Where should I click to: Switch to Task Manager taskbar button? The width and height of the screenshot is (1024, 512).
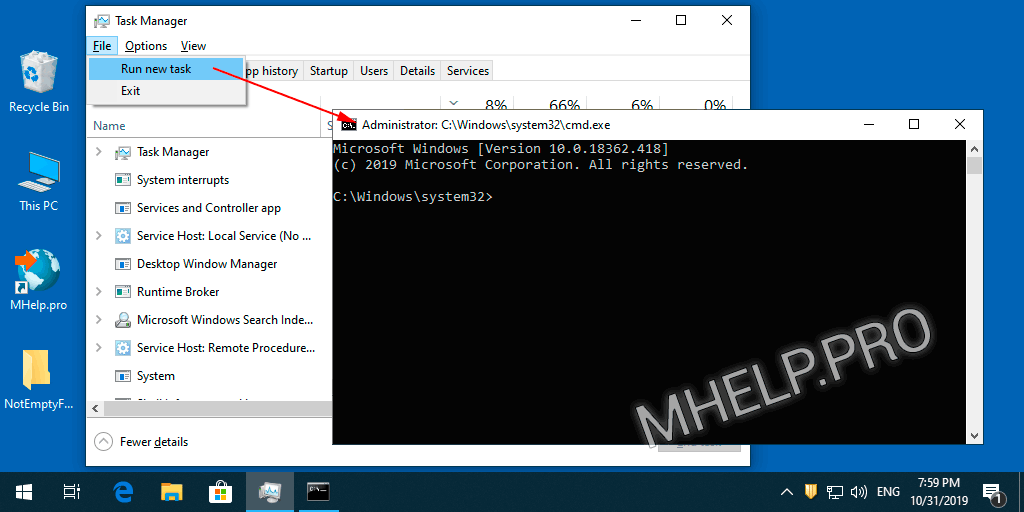[x=270, y=491]
